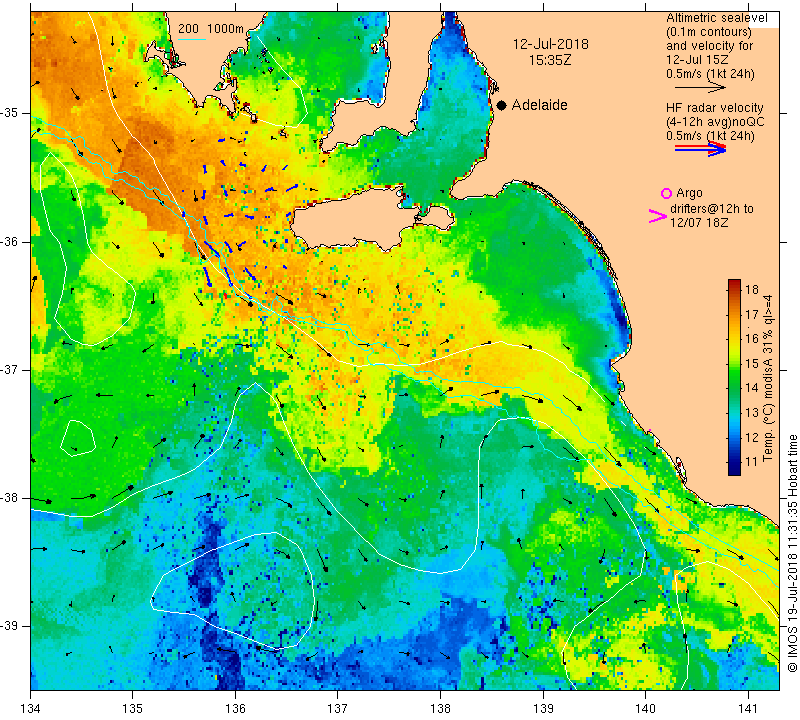The width and height of the screenshot is (800, 720).
Task: Click the '15:35Z' time label
Action: coord(550,60)
